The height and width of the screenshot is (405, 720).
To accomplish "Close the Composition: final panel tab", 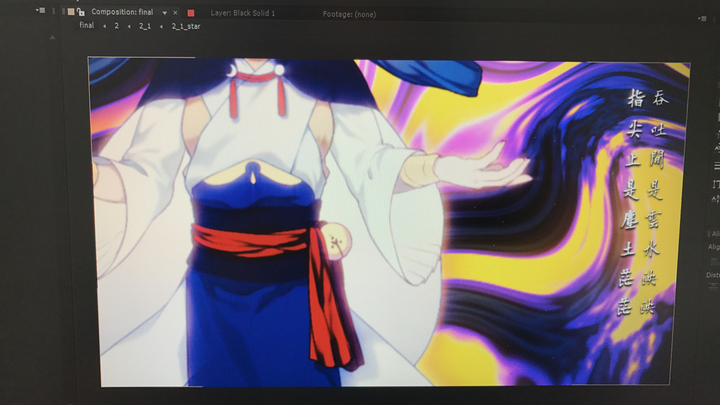I will (175, 13).
